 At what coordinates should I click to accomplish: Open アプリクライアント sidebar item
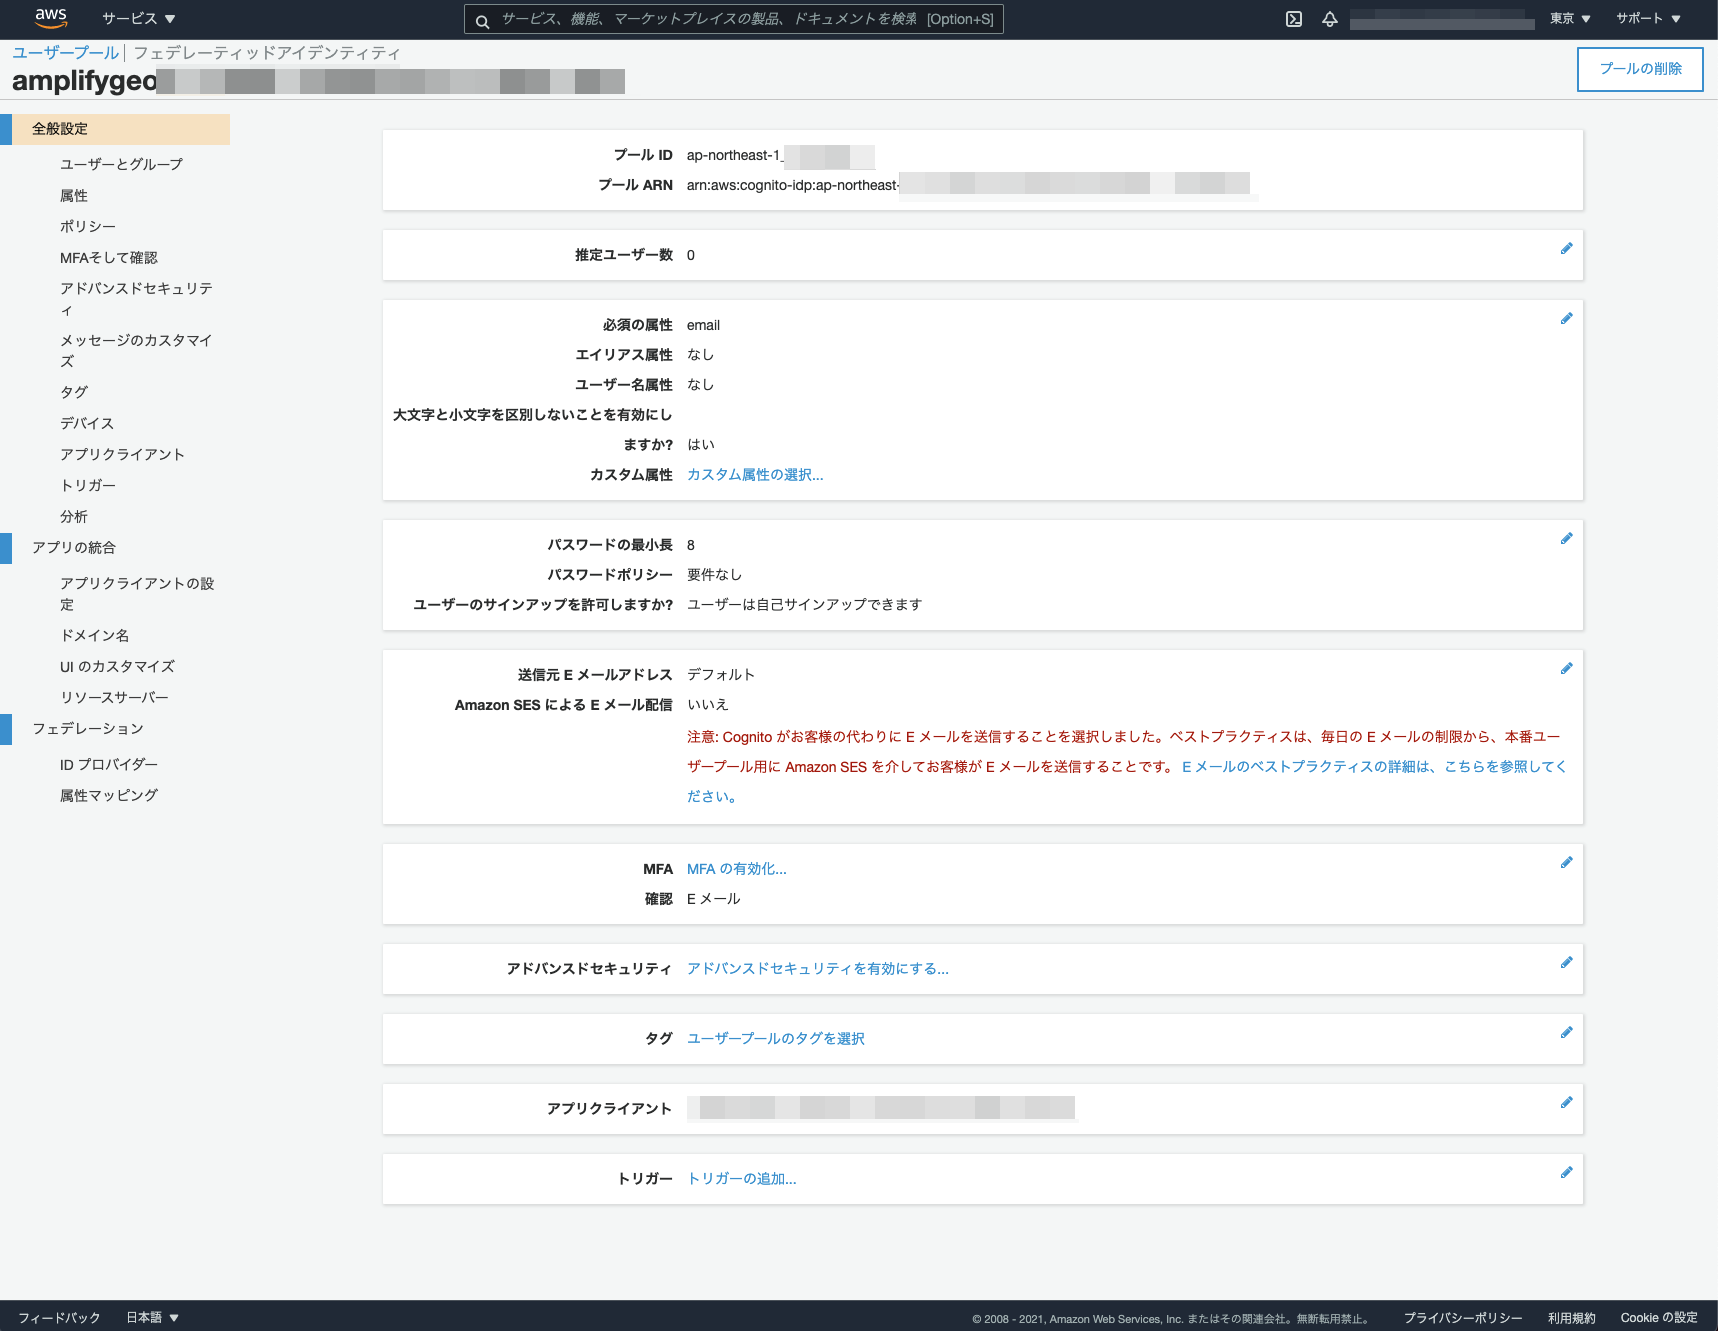123,454
